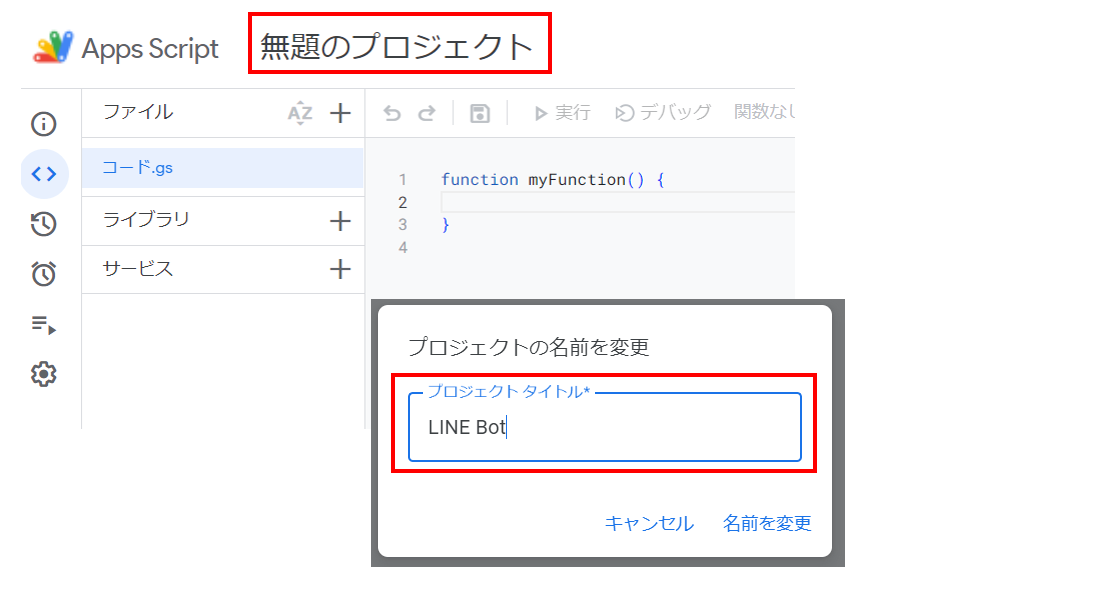Click line number 4 in gutter
The image size is (1113, 601).
tap(402, 248)
